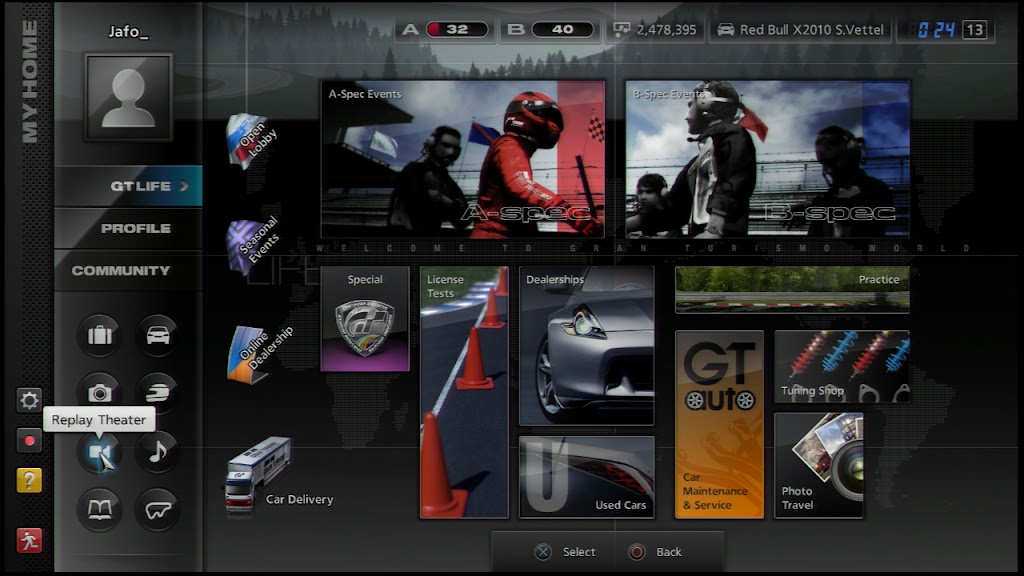1024x576 pixels.
Task: Open the Manual book icon
Action: (99, 509)
